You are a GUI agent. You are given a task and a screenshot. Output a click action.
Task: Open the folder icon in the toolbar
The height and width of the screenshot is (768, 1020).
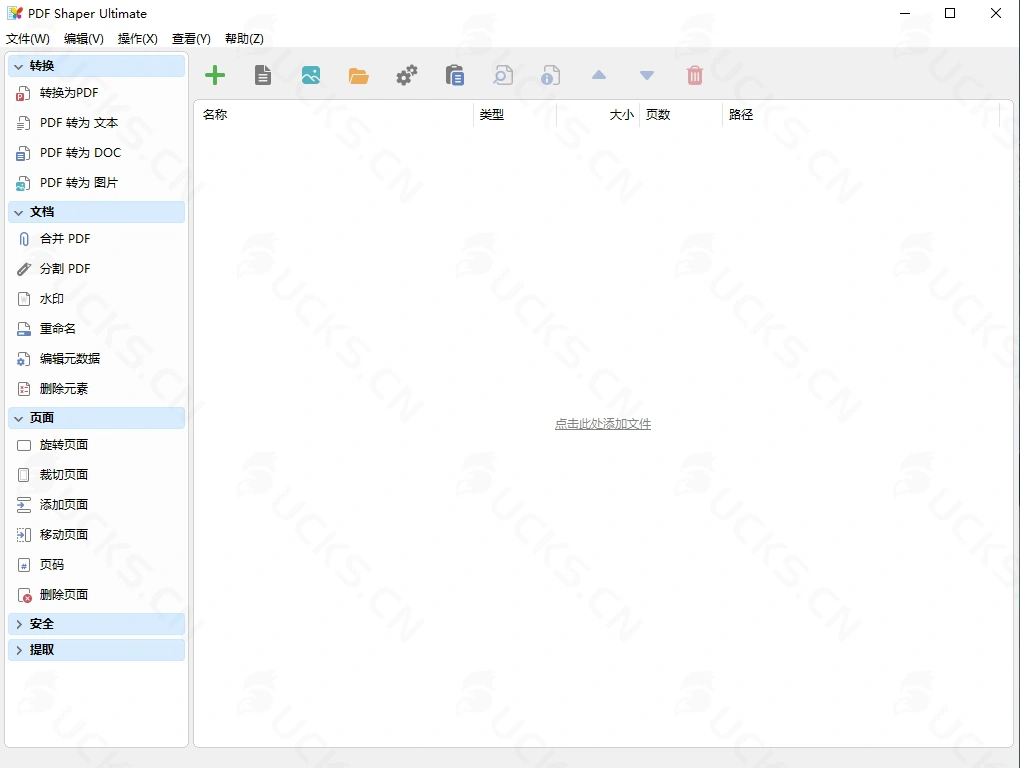pos(358,74)
